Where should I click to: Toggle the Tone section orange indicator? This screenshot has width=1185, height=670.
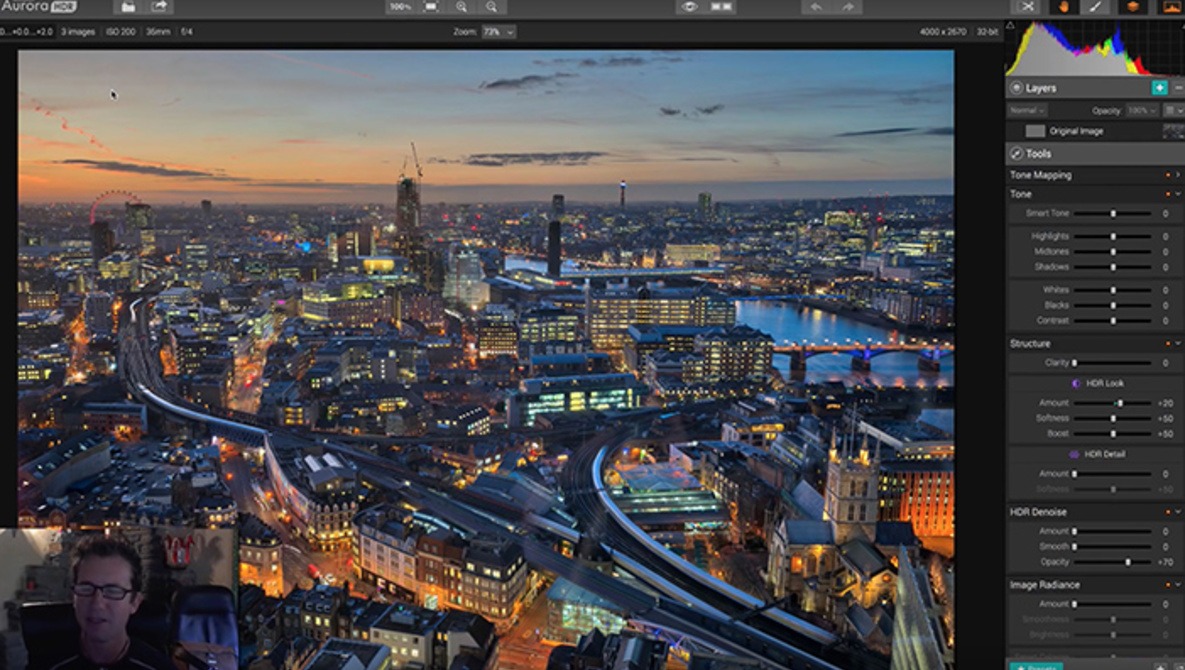click(1168, 194)
